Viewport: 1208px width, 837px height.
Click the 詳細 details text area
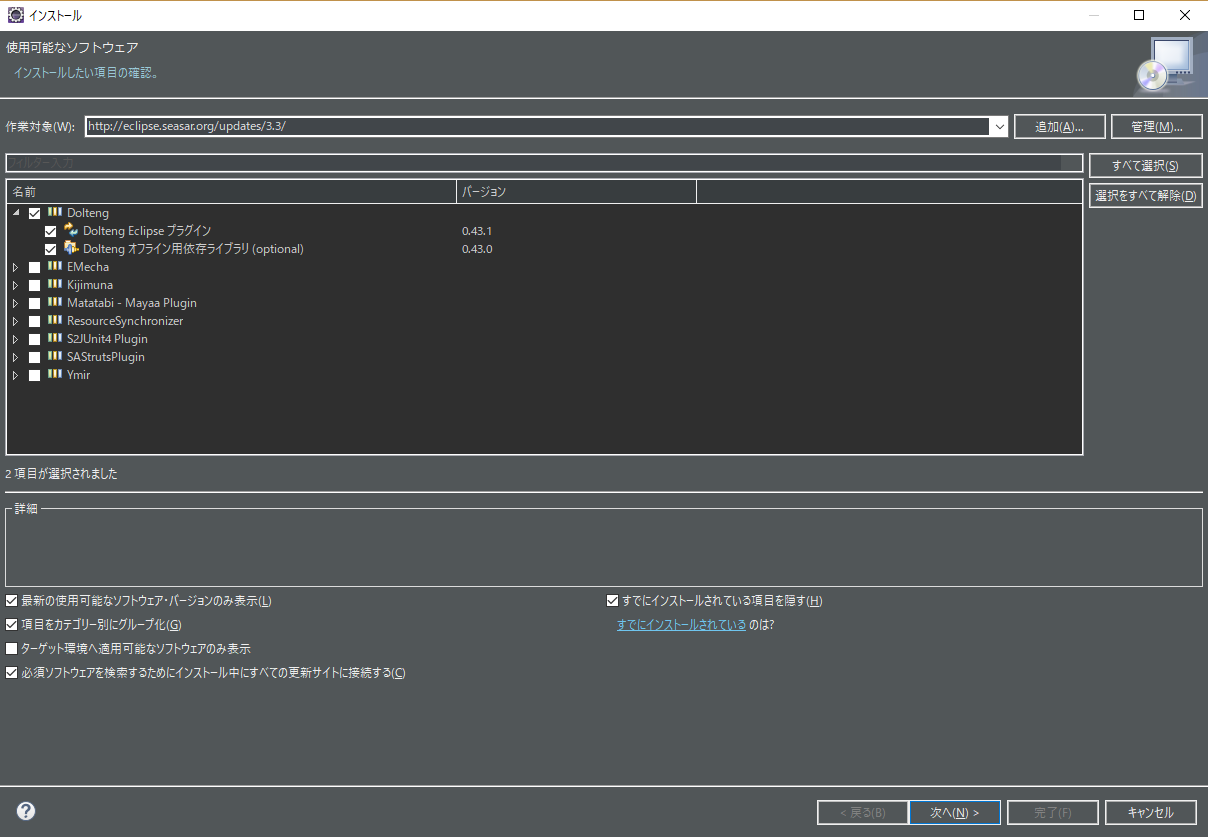tap(604, 550)
